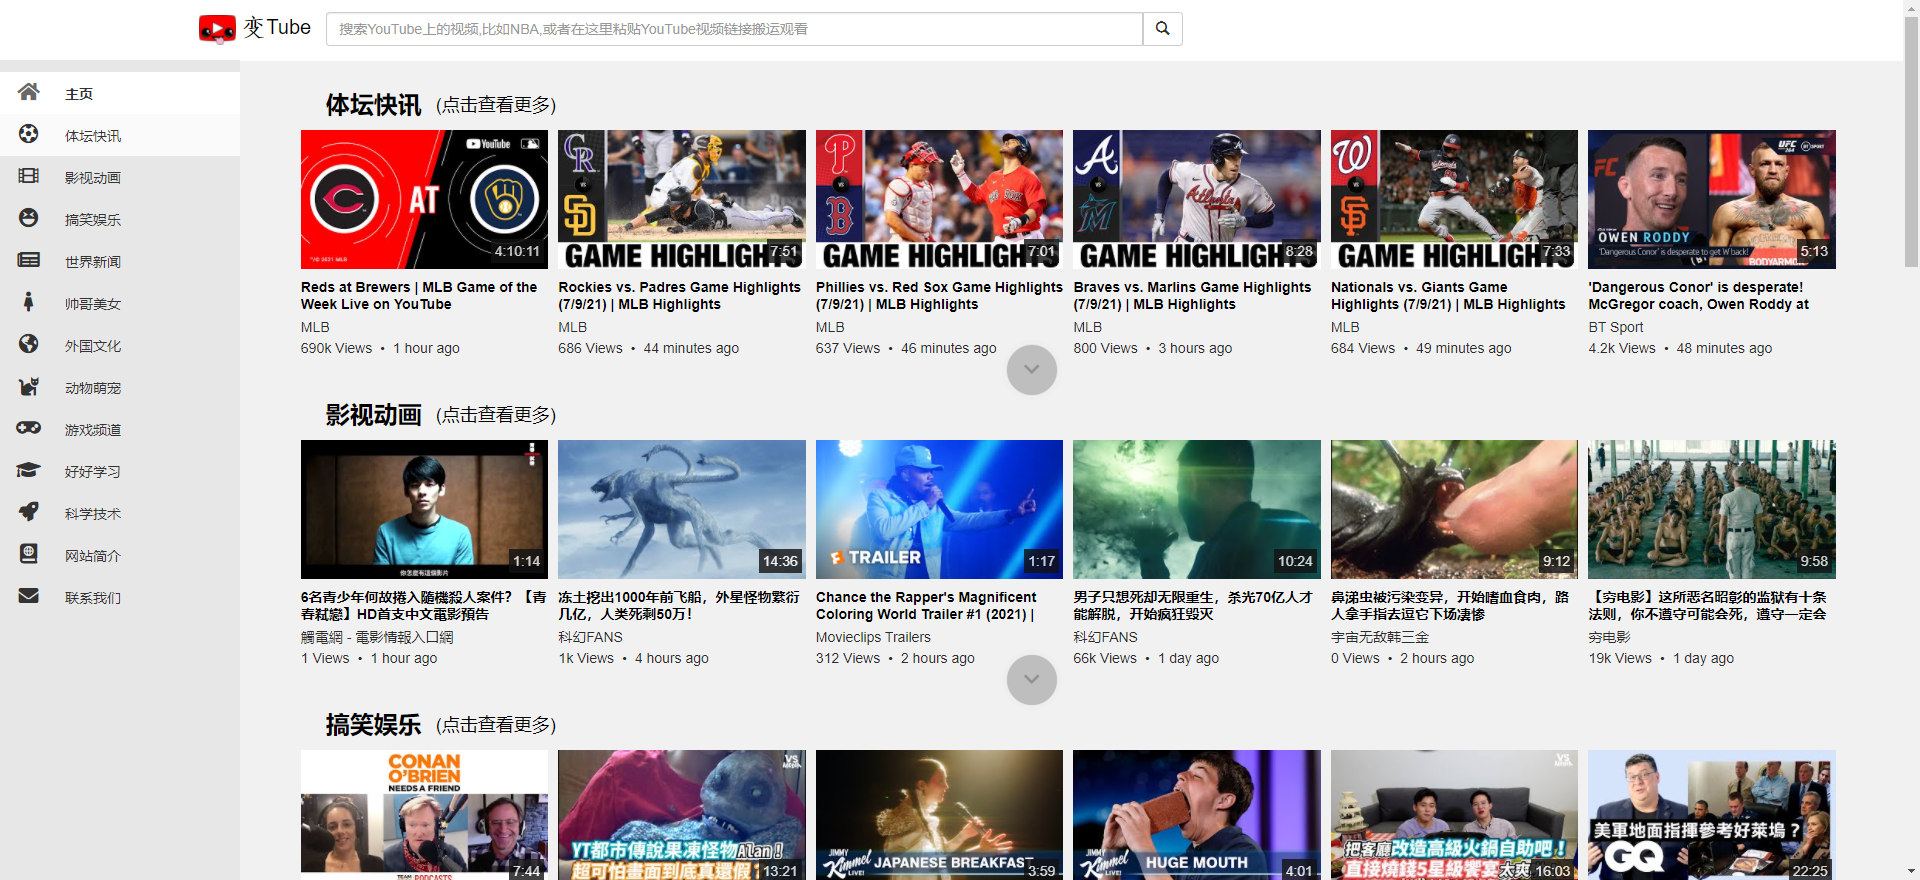Click the person icon for 帅哥美女
The image size is (1920, 880).
coord(29,302)
